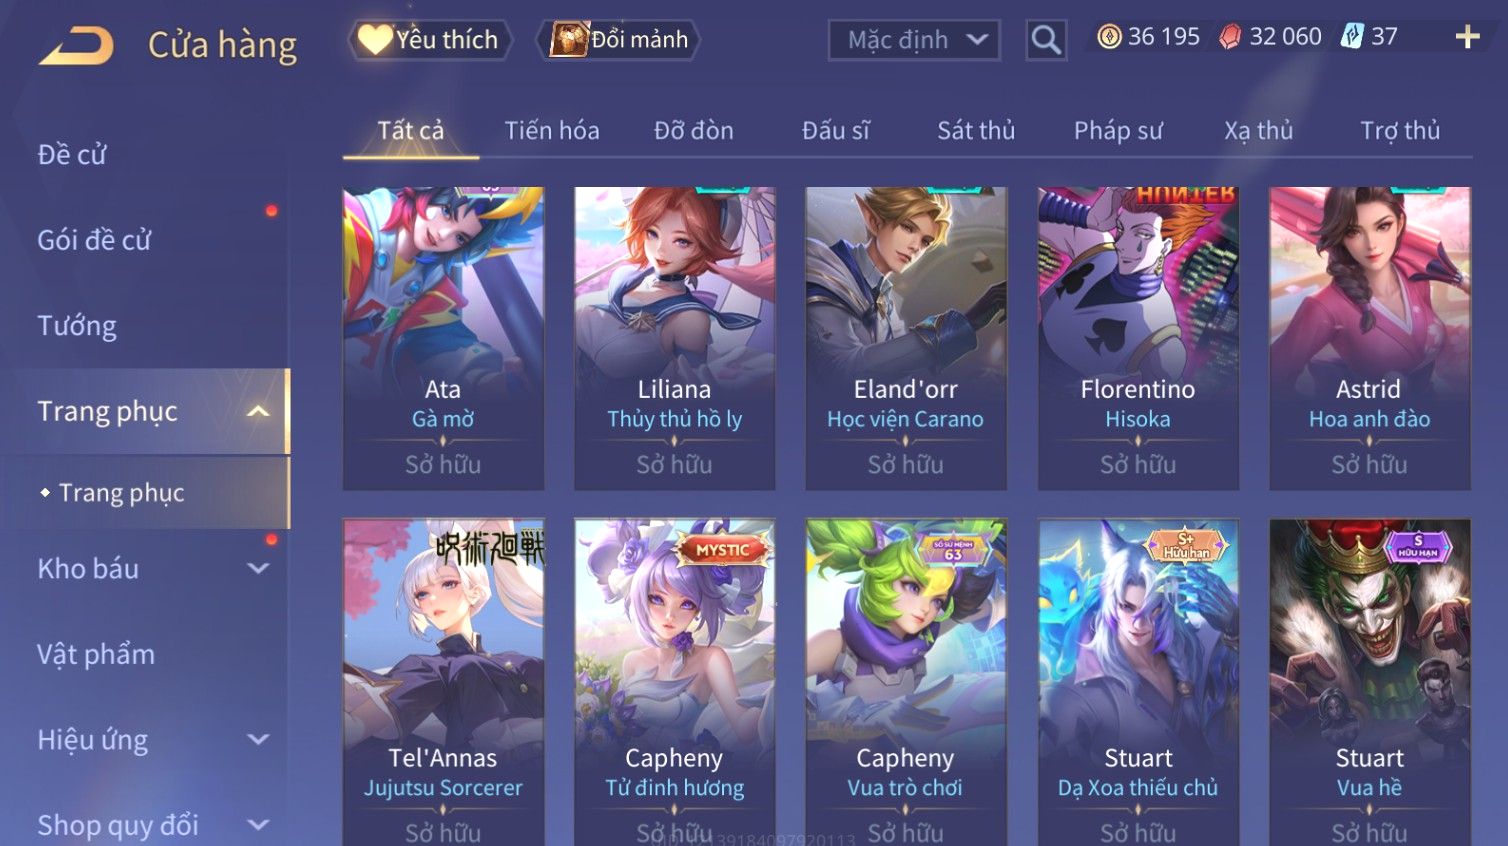Viewport: 1508px width, 846px height.
Task: Open the search magnifier icon
Action: tap(1046, 40)
